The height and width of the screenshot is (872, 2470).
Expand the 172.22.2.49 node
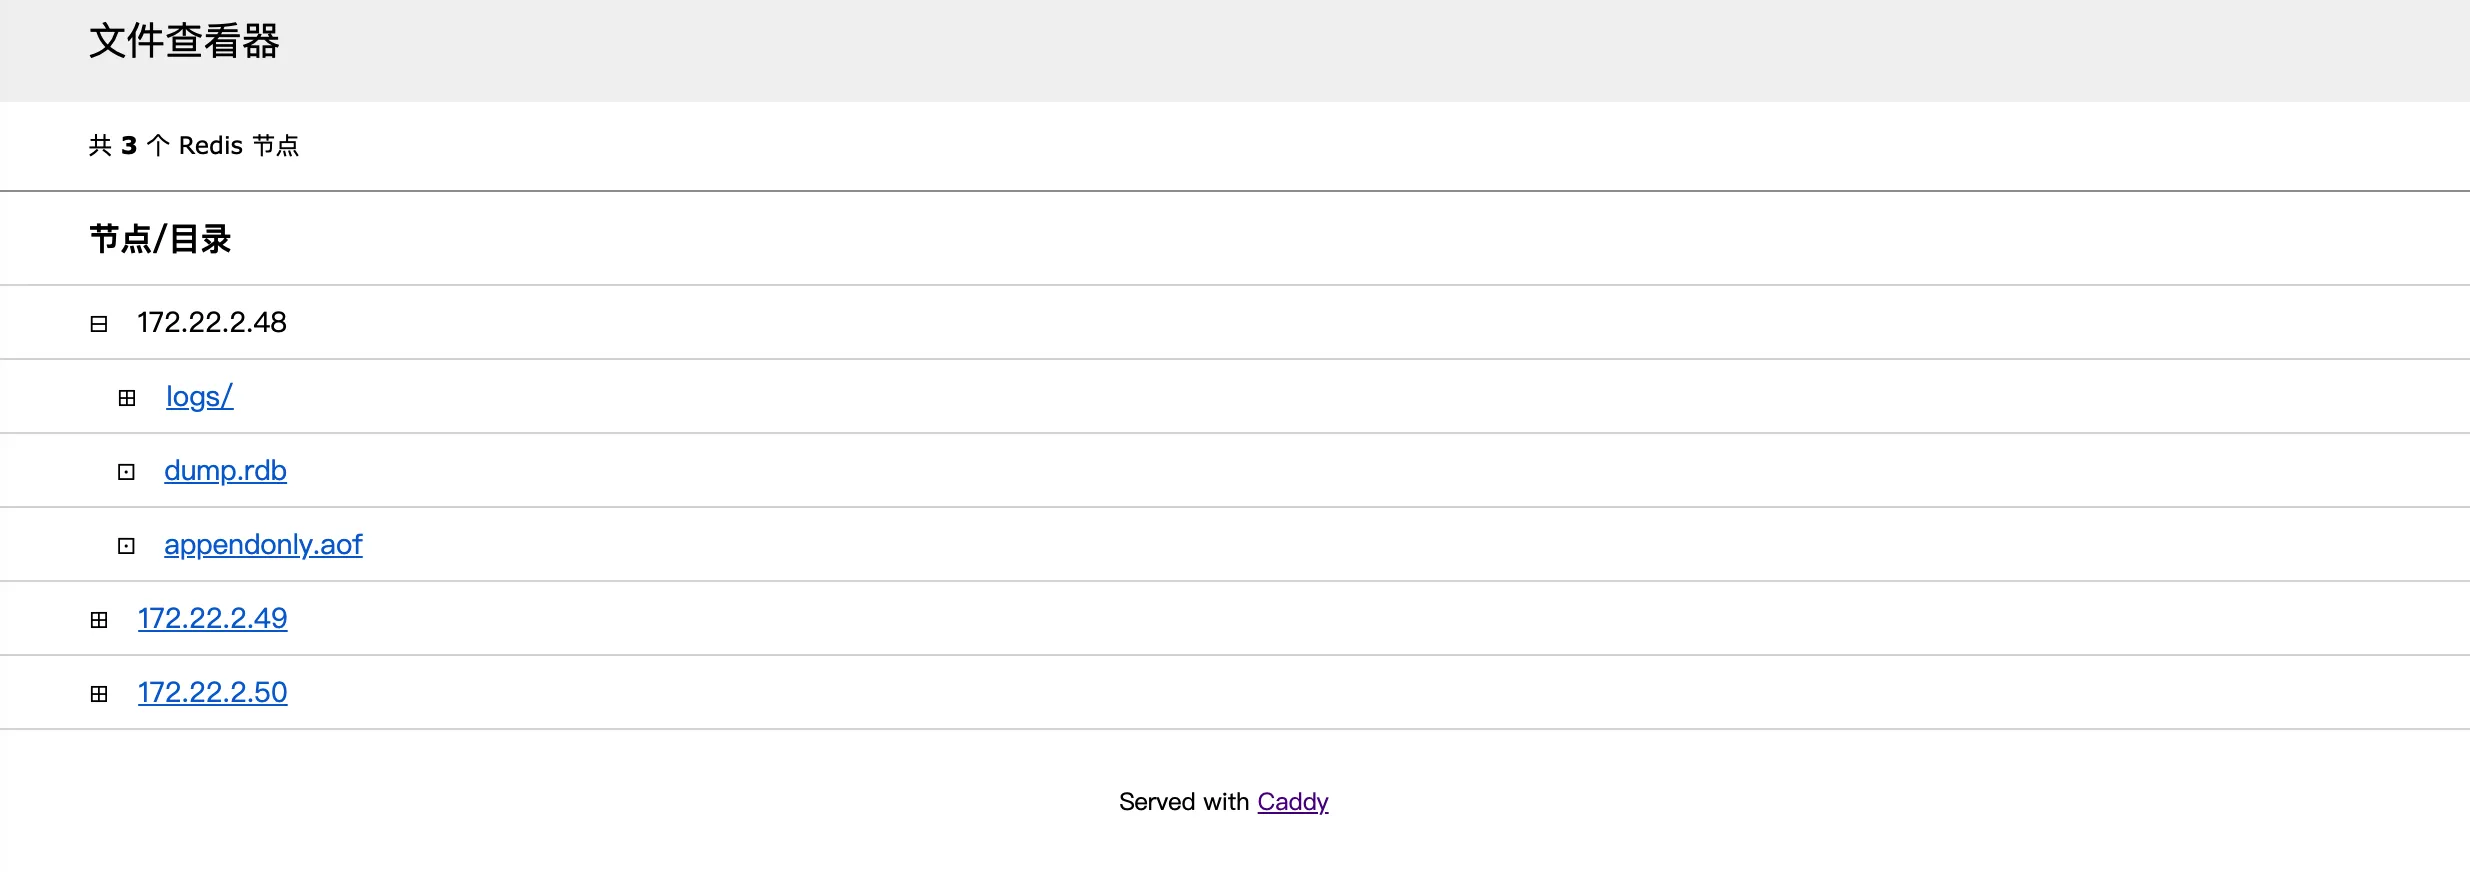pyautogui.click(x=99, y=620)
